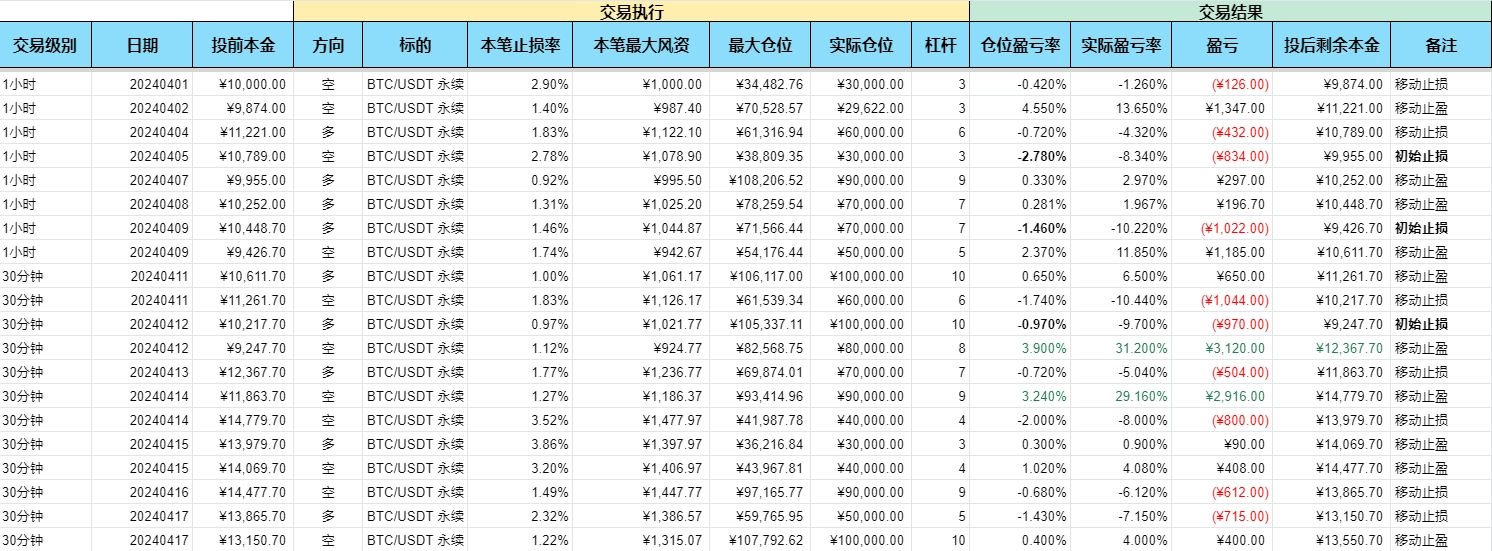Screen dimensions: 1492x551
Task: Select the 标的 header cell
Action: coord(414,46)
